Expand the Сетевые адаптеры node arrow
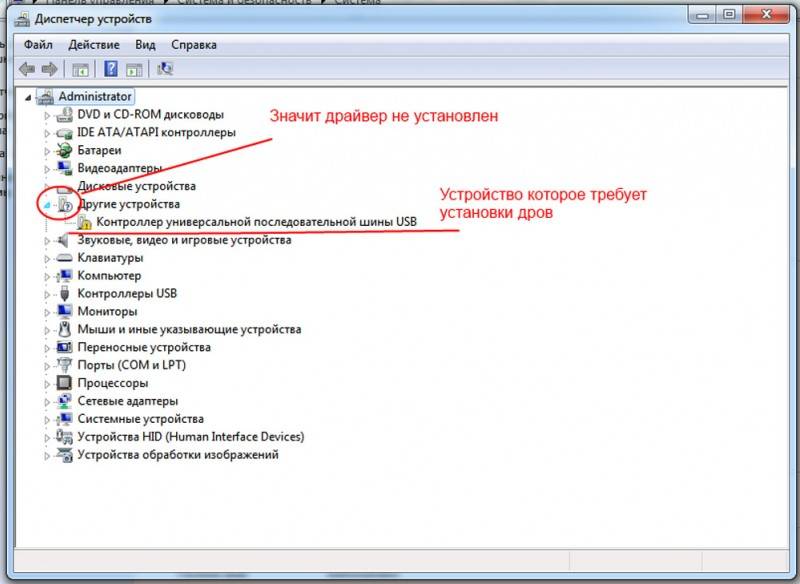Image resolution: width=800 pixels, height=584 pixels. 47,402
